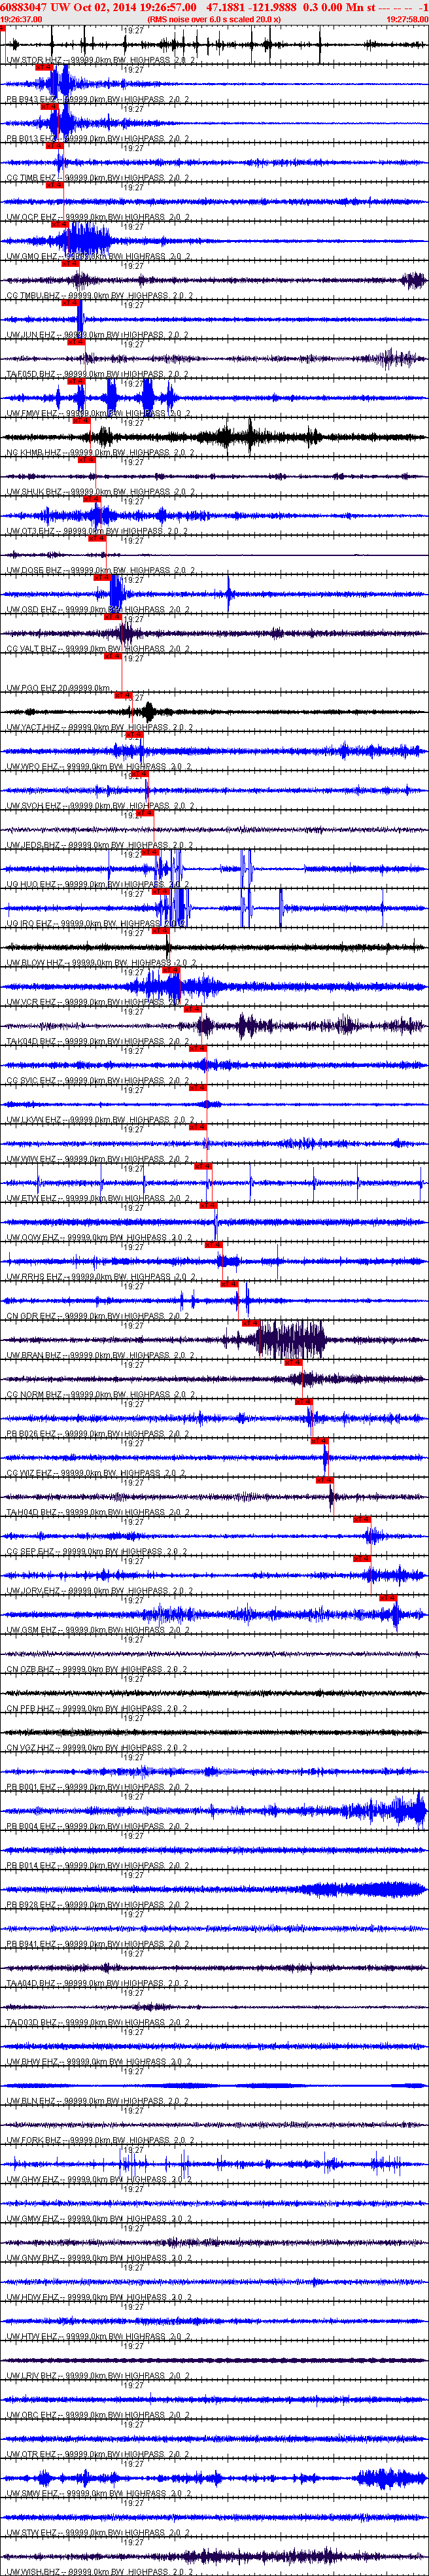
Task: Select the 'TA F05D BHZ' station label
Action: click(x=32, y=375)
